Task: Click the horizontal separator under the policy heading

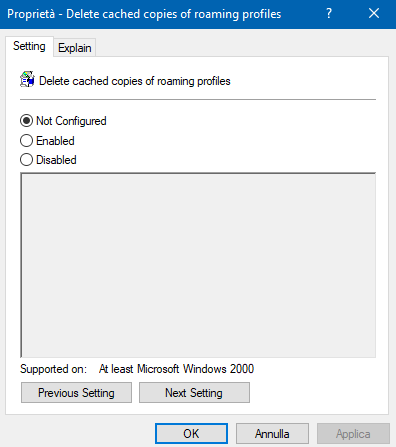Action: pos(198,99)
